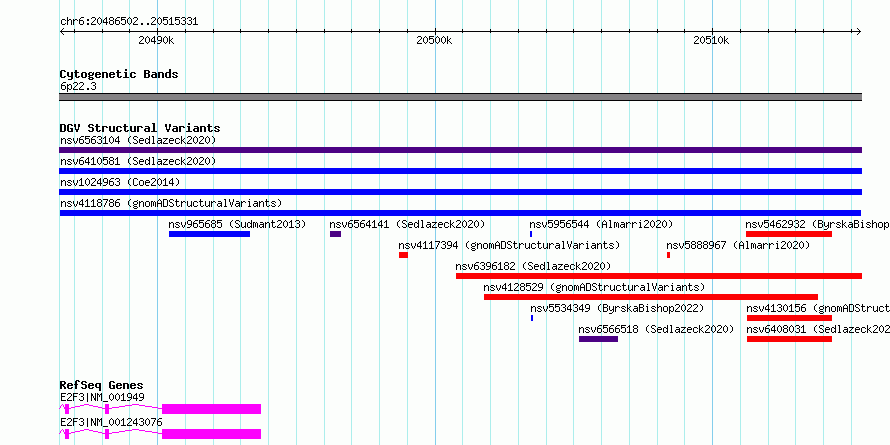Select the nsv6564141 purple variant bar
Image resolution: width=890 pixels, height=445 pixels.
[x=335, y=234]
